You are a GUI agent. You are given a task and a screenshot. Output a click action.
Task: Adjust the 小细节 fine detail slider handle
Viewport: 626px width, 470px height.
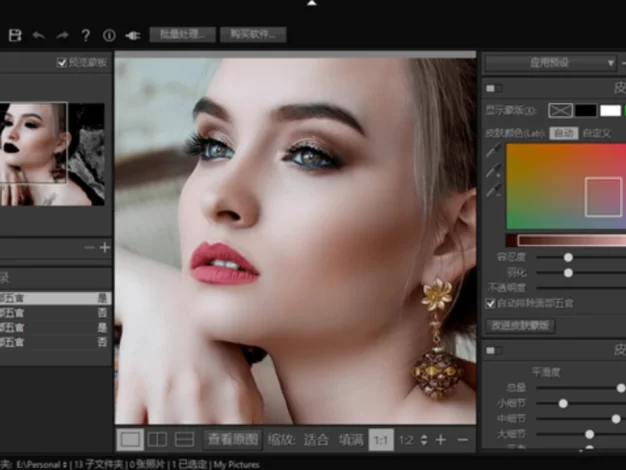[563, 403]
